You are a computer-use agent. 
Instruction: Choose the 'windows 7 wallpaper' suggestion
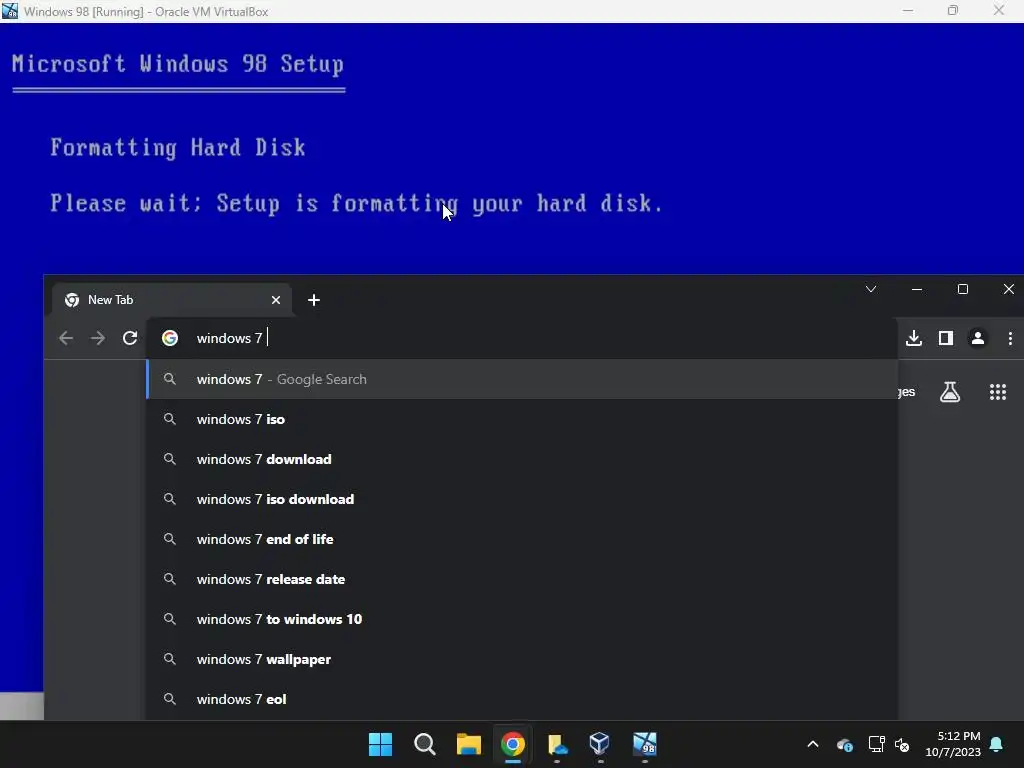click(x=522, y=659)
